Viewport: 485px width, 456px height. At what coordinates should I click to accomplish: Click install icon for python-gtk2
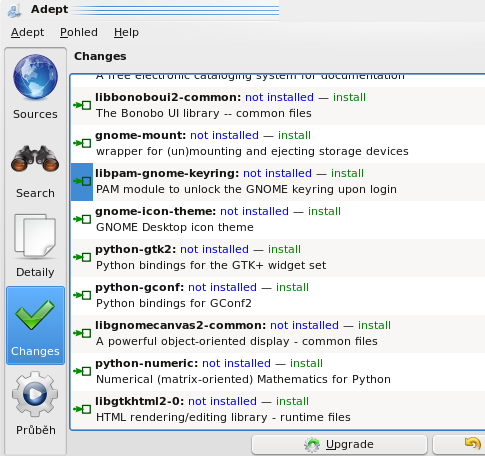tap(82, 257)
